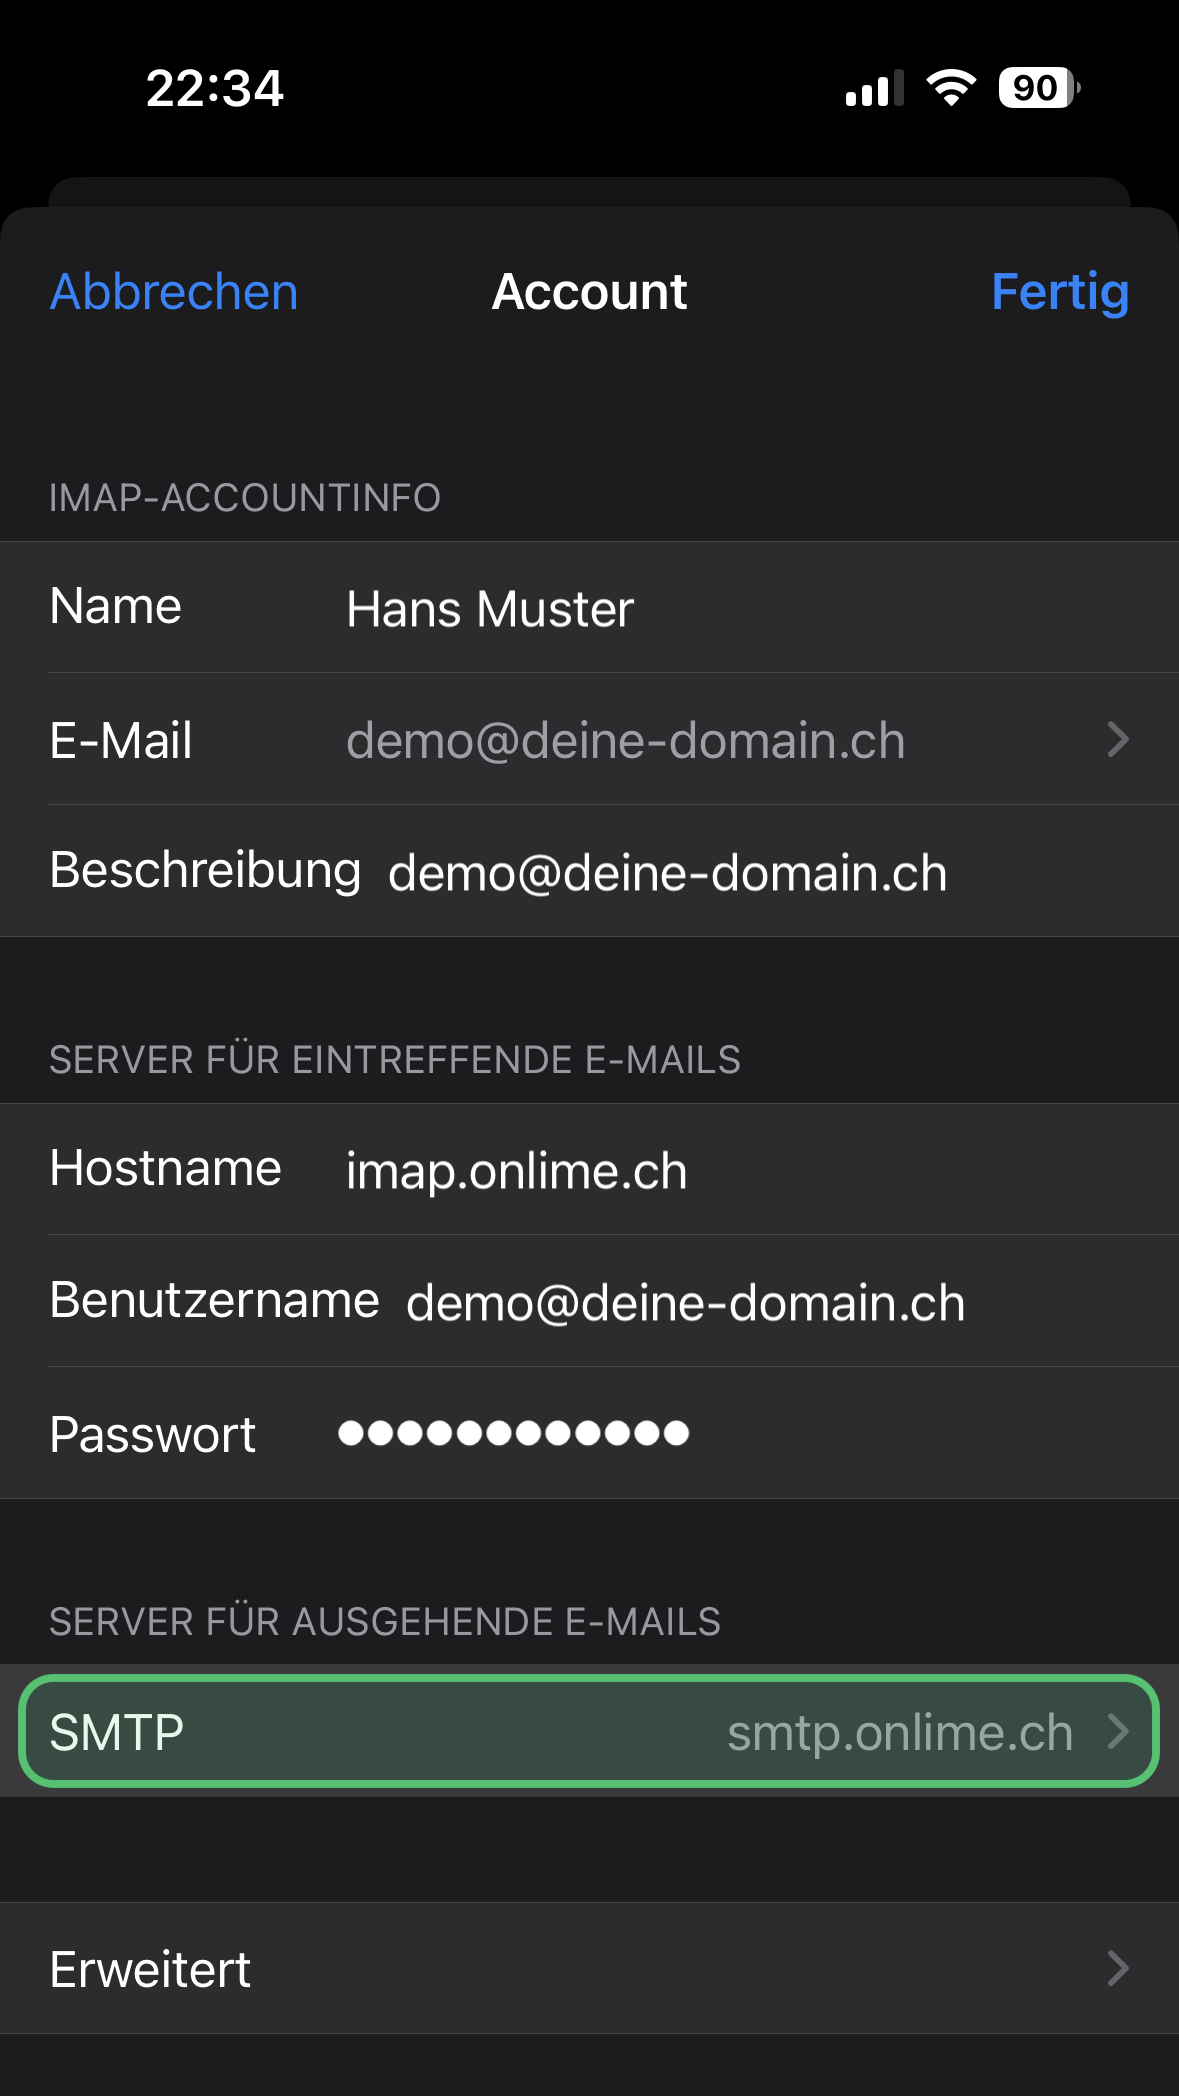
Task: Tap the Wi-Fi status icon
Action: [951, 88]
